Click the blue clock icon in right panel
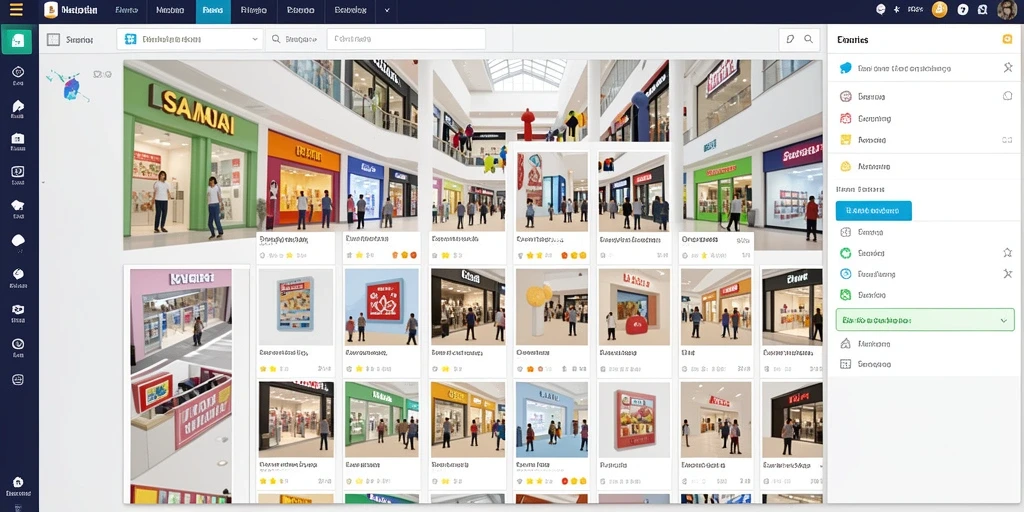 click(x=846, y=274)
